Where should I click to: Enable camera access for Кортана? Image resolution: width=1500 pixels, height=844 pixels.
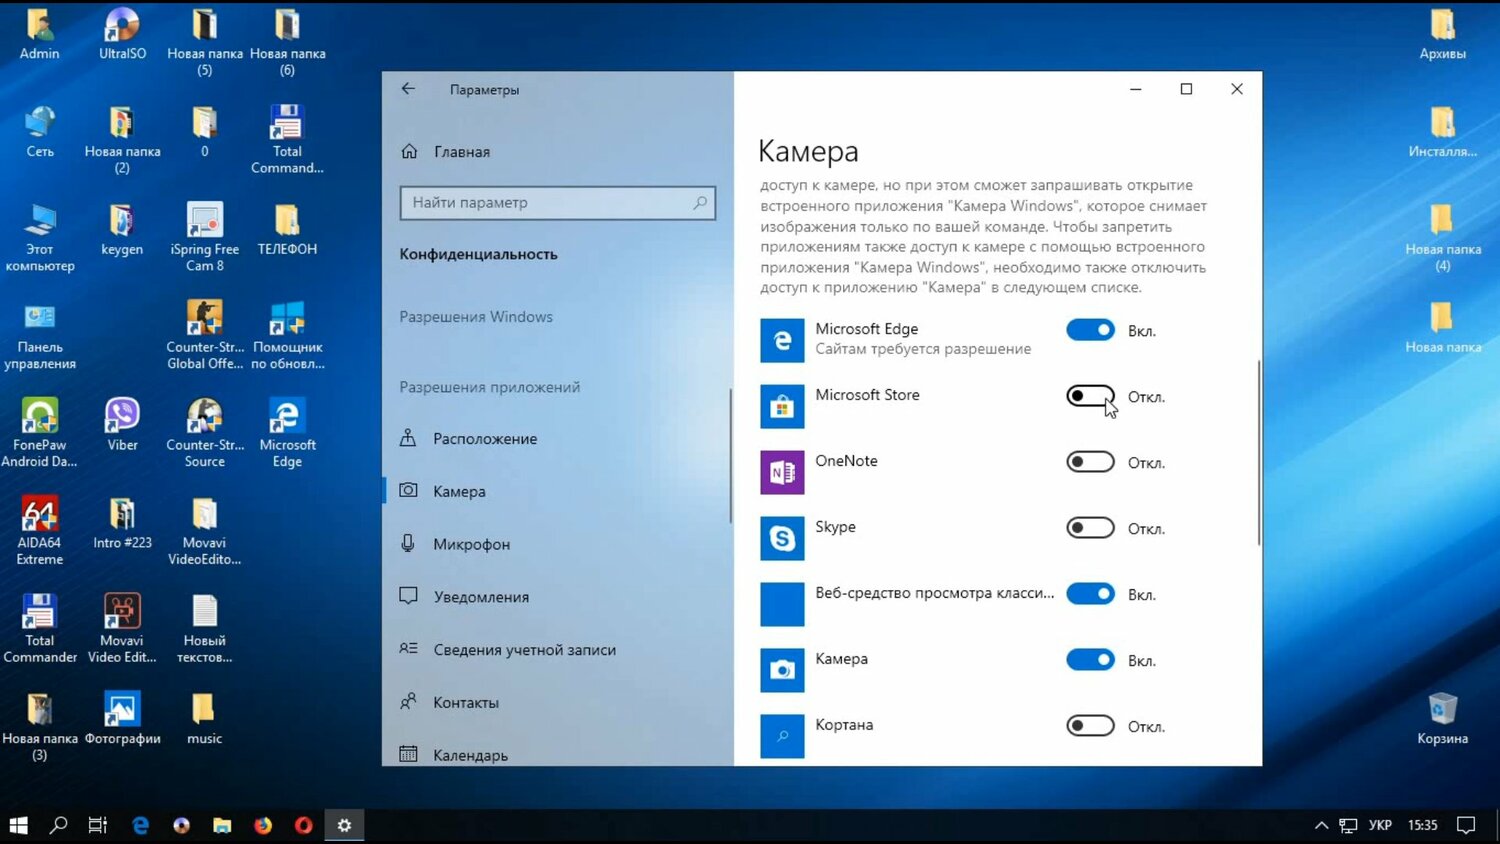(x=1090, y=726)
